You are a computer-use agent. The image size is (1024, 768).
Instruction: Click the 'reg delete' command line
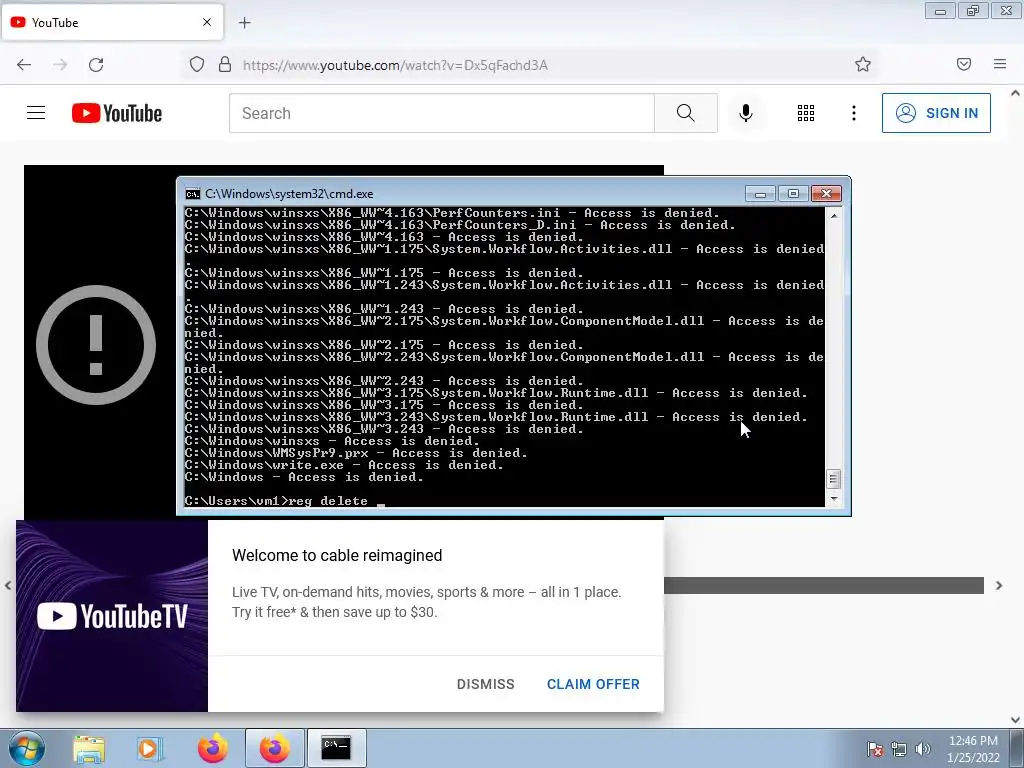(276, 501)
